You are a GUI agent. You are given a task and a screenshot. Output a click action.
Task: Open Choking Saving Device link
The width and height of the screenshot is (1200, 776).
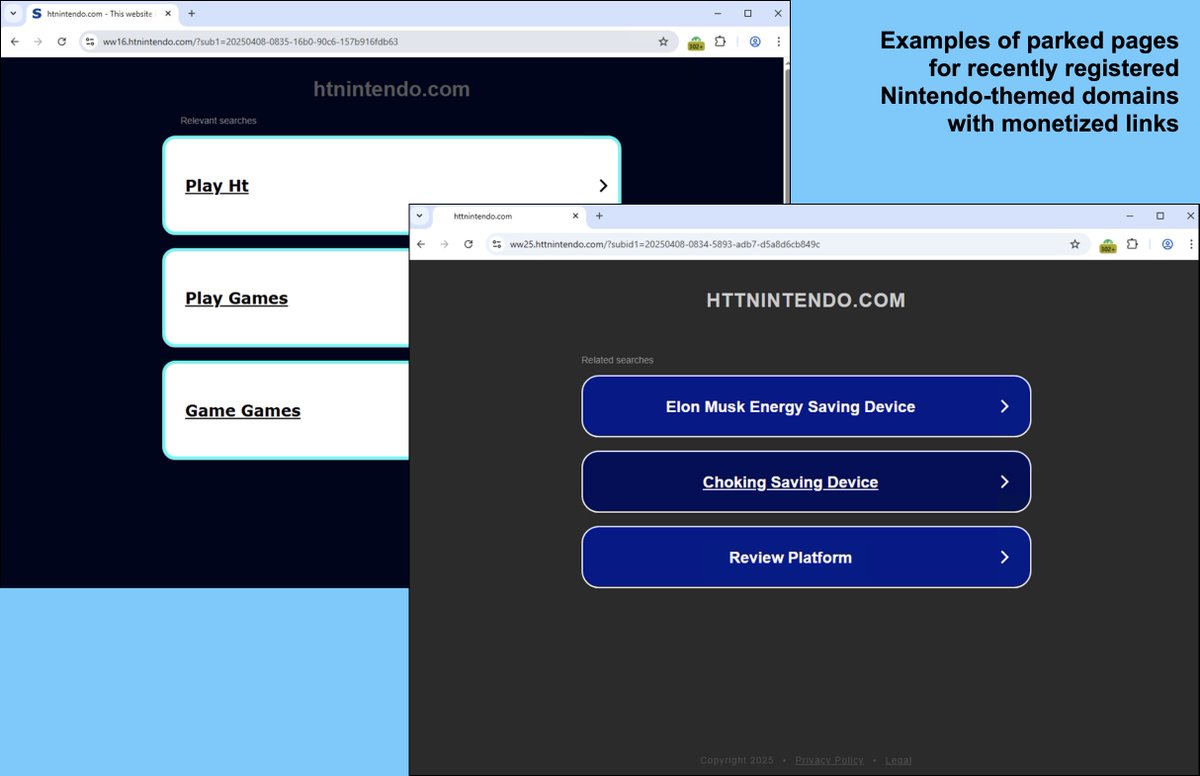(790, 482)
